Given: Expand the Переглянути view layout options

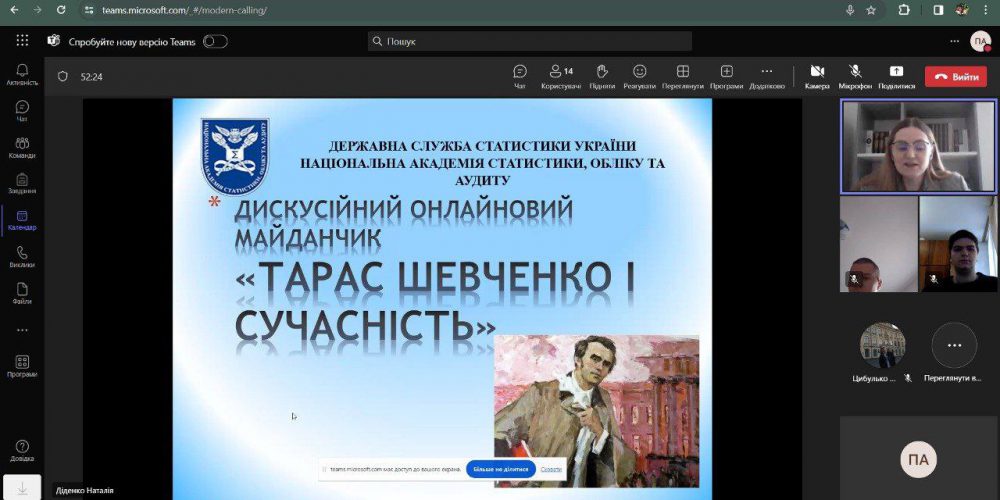Looking at the screenshot, I should 682,75.
